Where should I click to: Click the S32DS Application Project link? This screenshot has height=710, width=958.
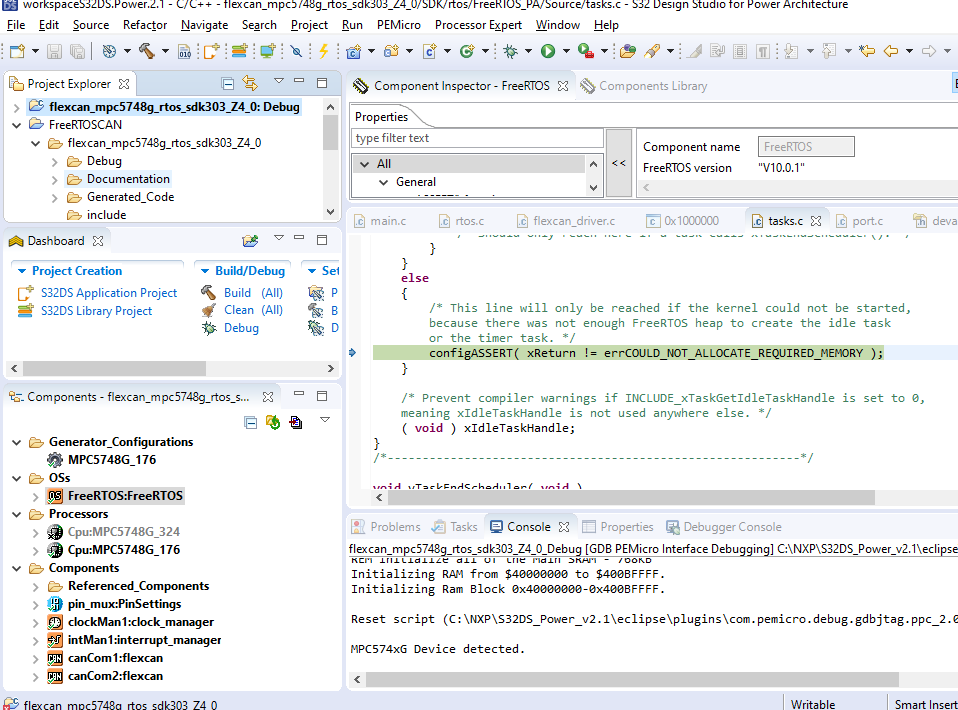[108, 293]
